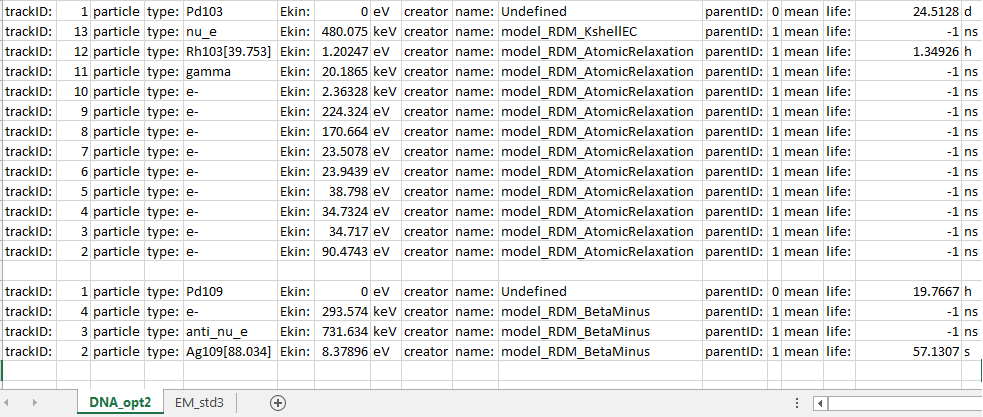Select cell with value 2.36328
Image resolution: width=983 pixels, height=417 pixels.
point(342,92)
